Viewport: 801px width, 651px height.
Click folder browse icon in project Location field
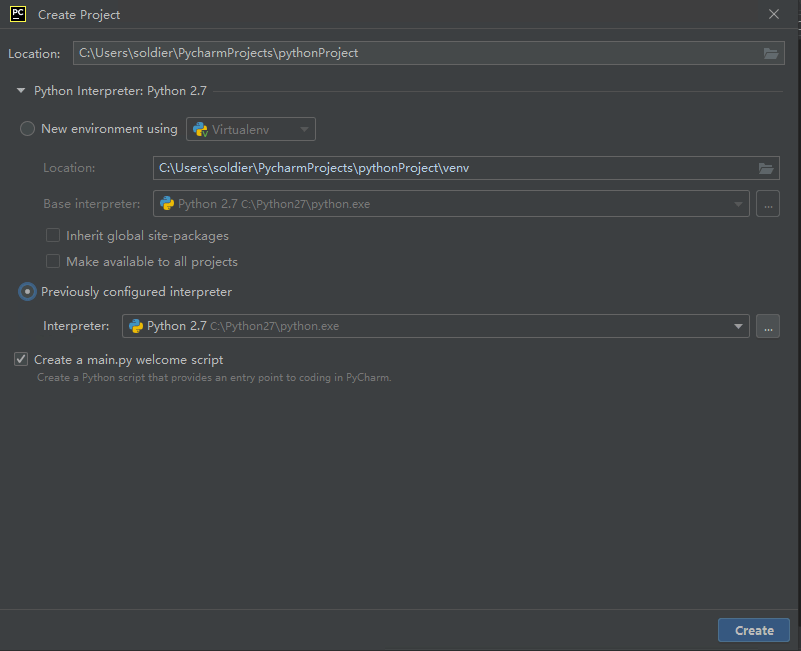point(771,53)
